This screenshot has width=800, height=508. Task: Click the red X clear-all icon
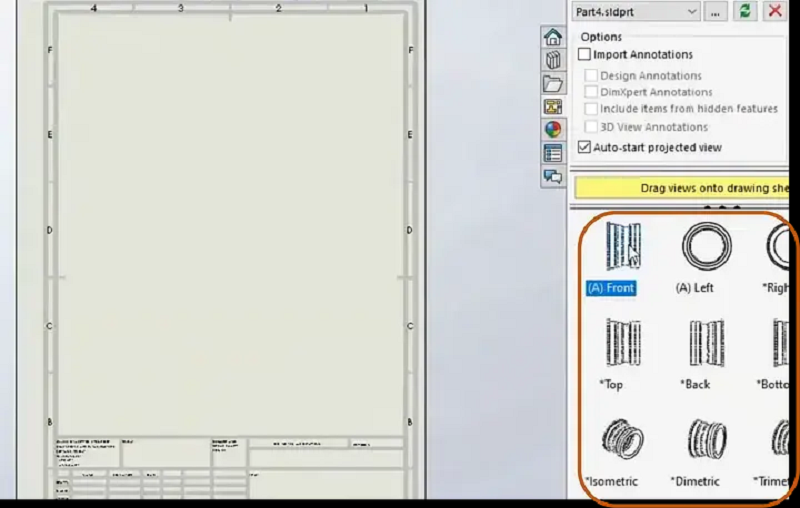pos(774,11)
